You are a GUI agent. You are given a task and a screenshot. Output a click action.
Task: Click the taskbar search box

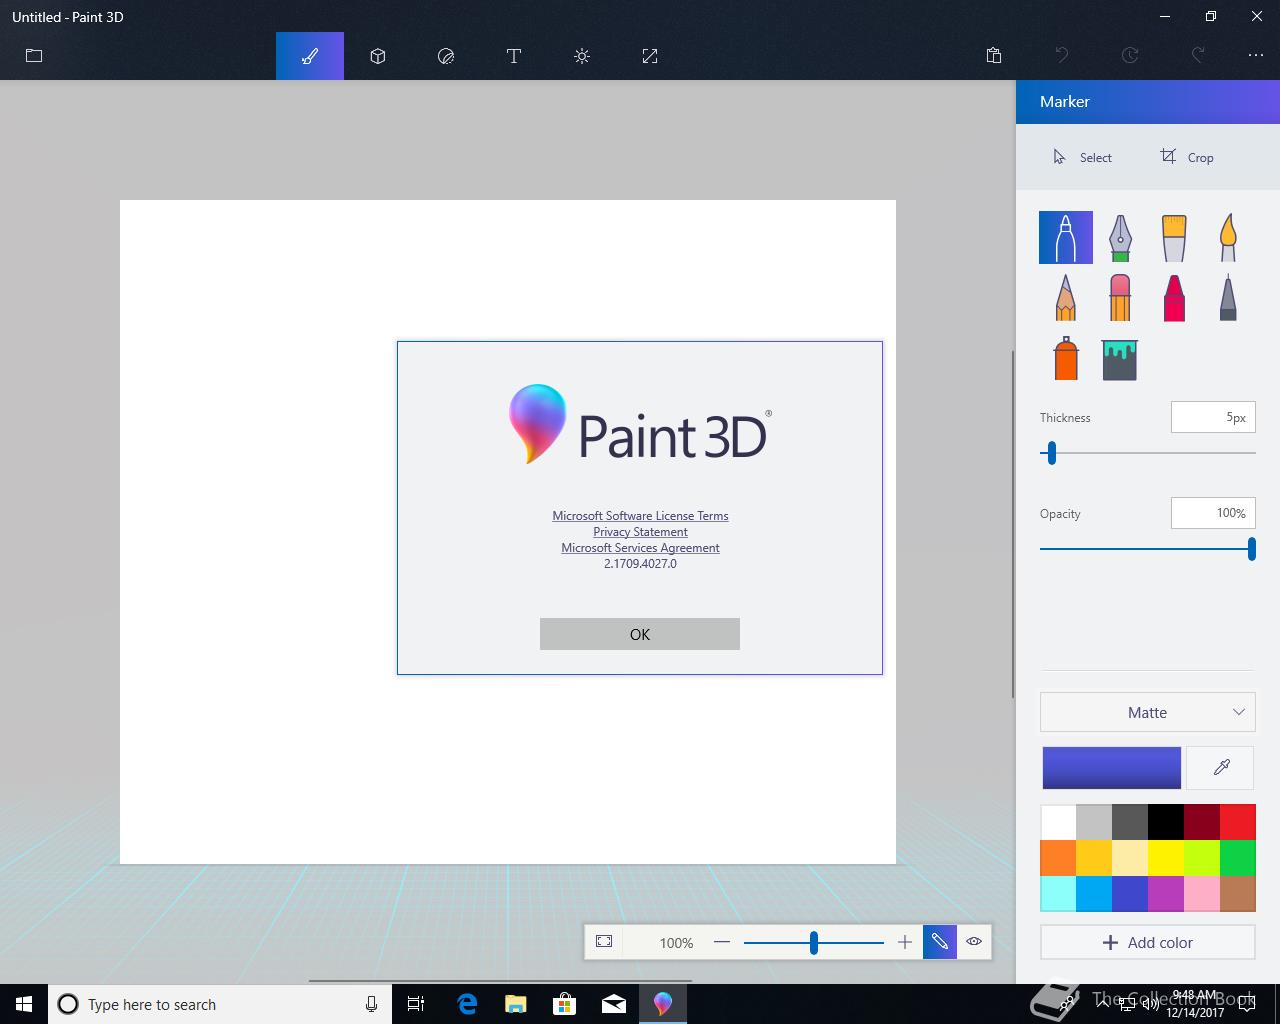(219, 1004)
